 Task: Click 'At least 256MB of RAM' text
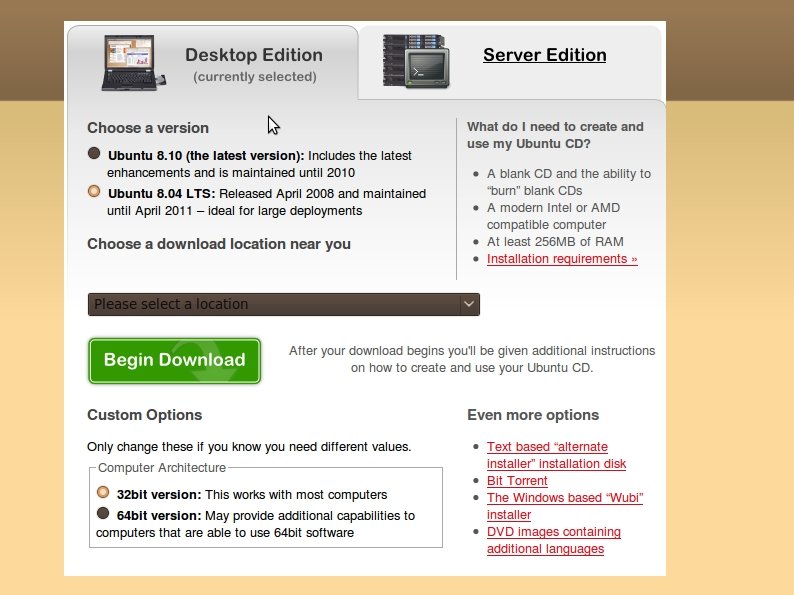[555, 242]
